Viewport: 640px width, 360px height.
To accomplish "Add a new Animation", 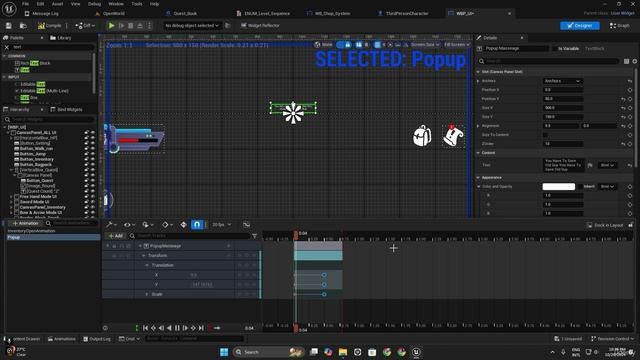I will click(x=25, y=224).
